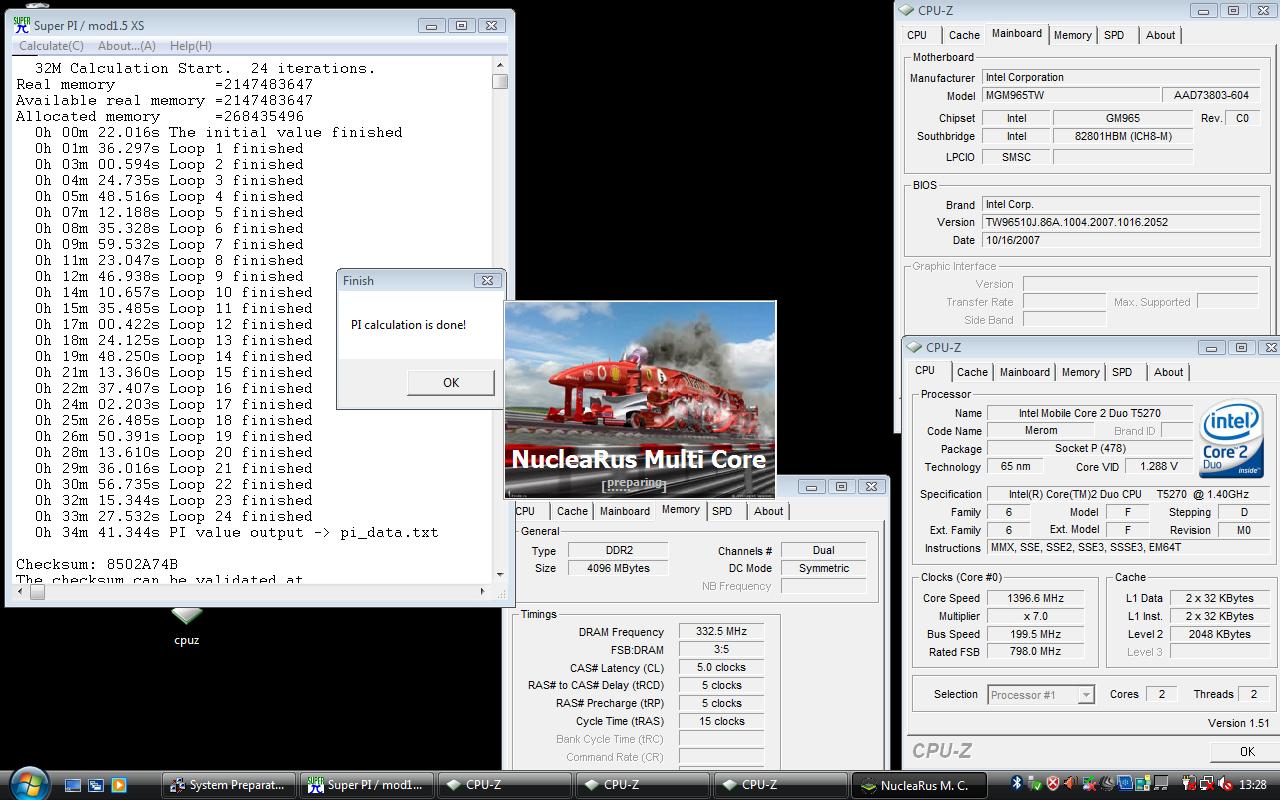1280x800 pixels.
Task: Select SPD tab in processor CPU-Z window
Action: pyautogui.click(x=1122, y=372)
